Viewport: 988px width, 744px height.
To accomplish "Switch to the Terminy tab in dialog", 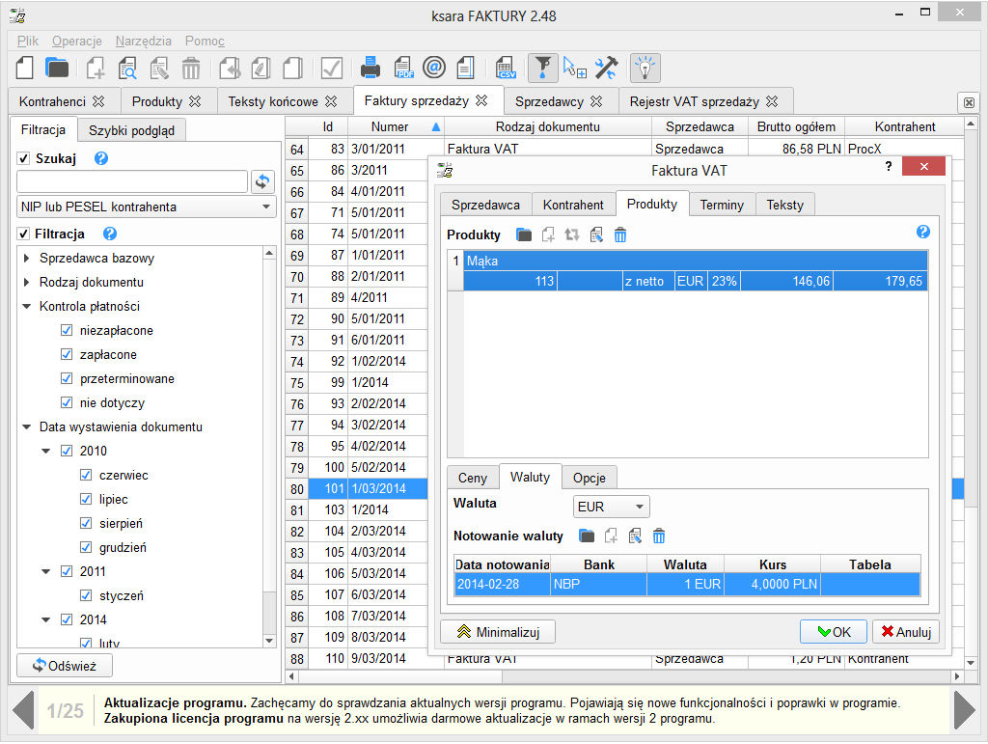I will click(721, 205).
